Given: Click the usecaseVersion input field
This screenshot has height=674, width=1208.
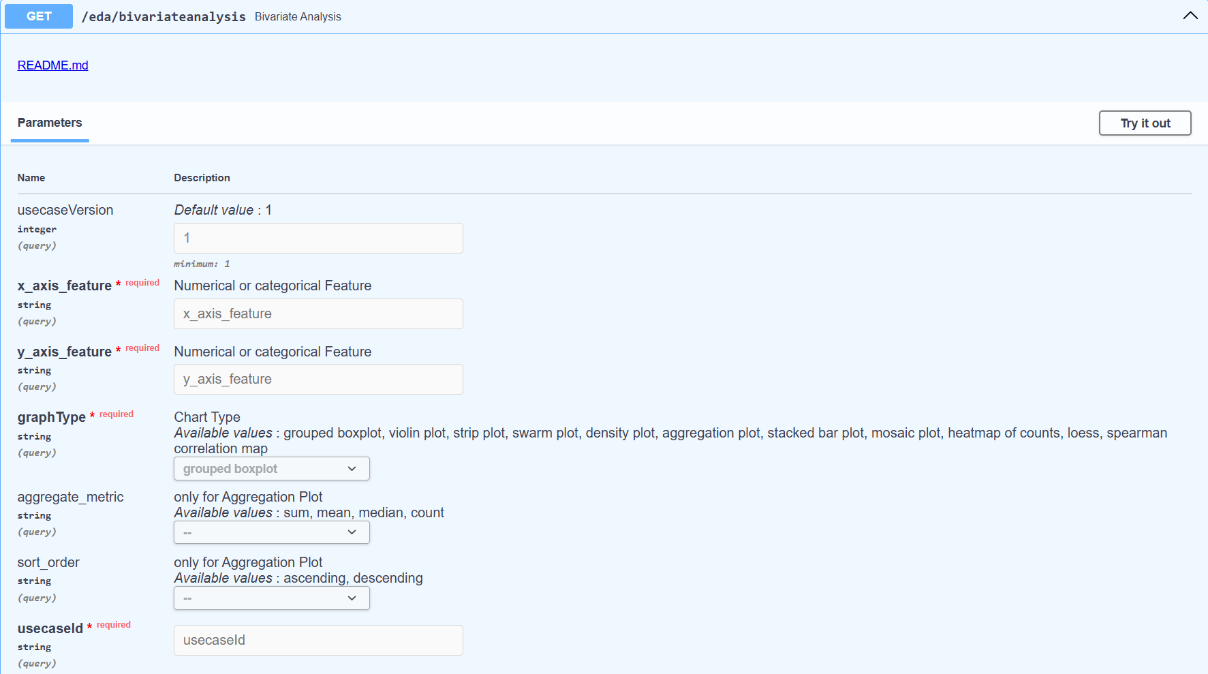Looking at the screenshot, I should pyautogui.click(x=318, y=238).
